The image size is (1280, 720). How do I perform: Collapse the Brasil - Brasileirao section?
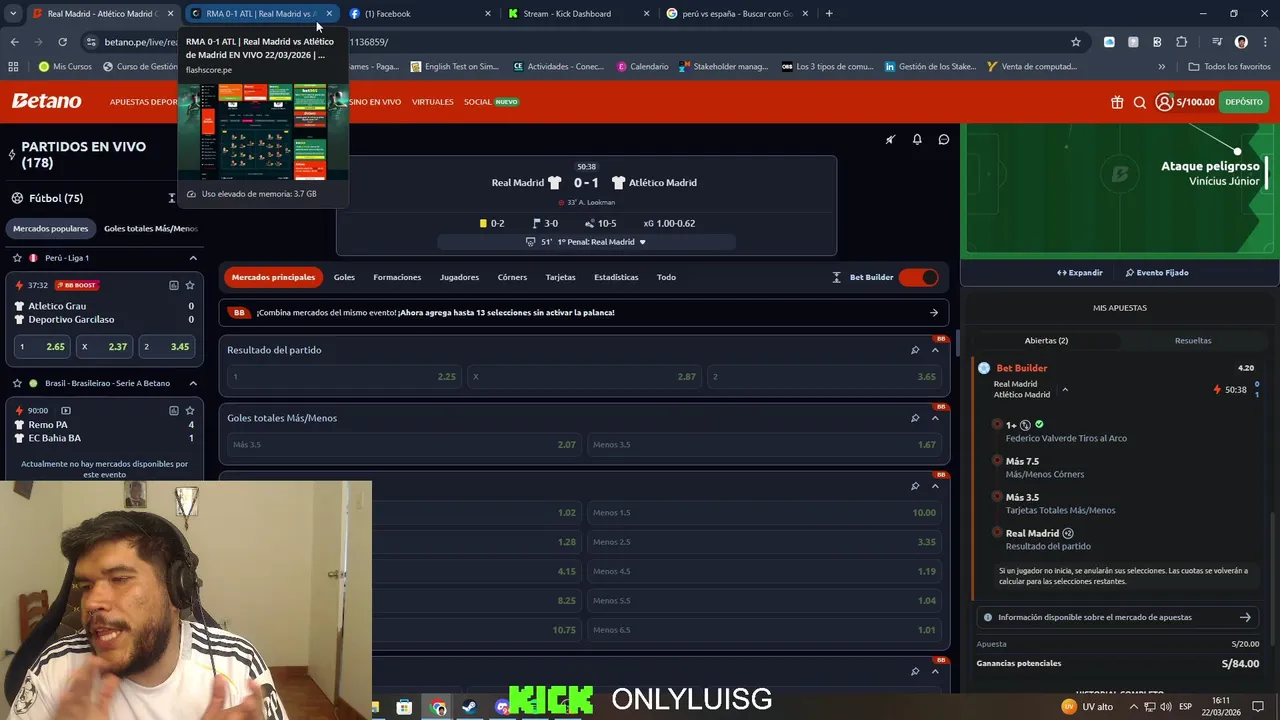193,383
